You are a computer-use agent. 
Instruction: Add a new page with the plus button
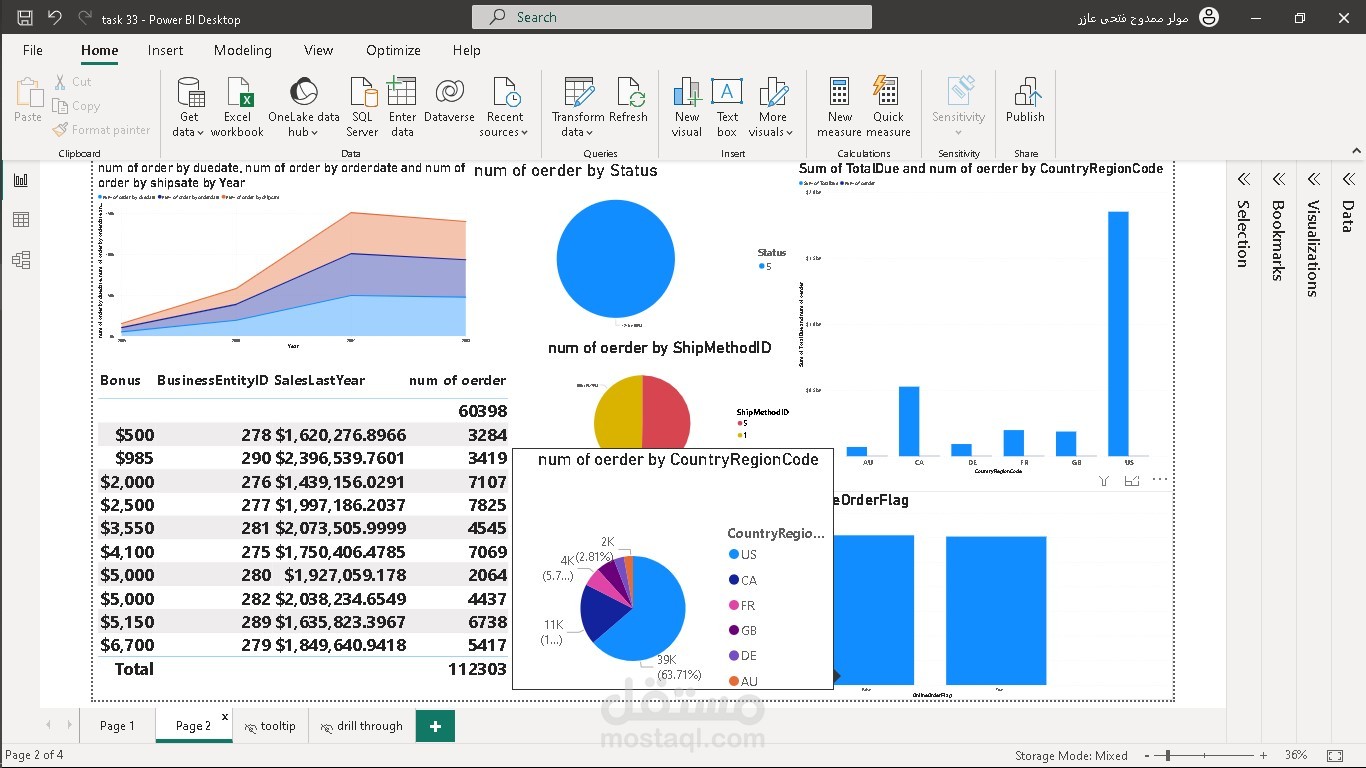pos(434,725)
